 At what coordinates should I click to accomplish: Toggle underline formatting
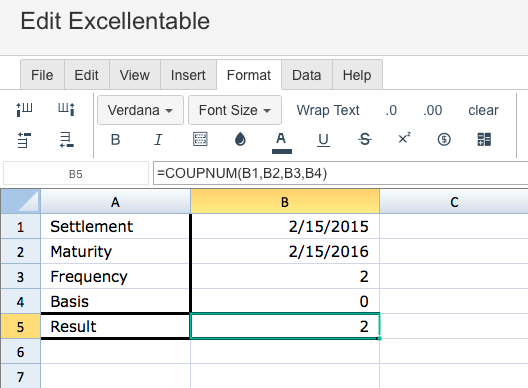(323, 140)
